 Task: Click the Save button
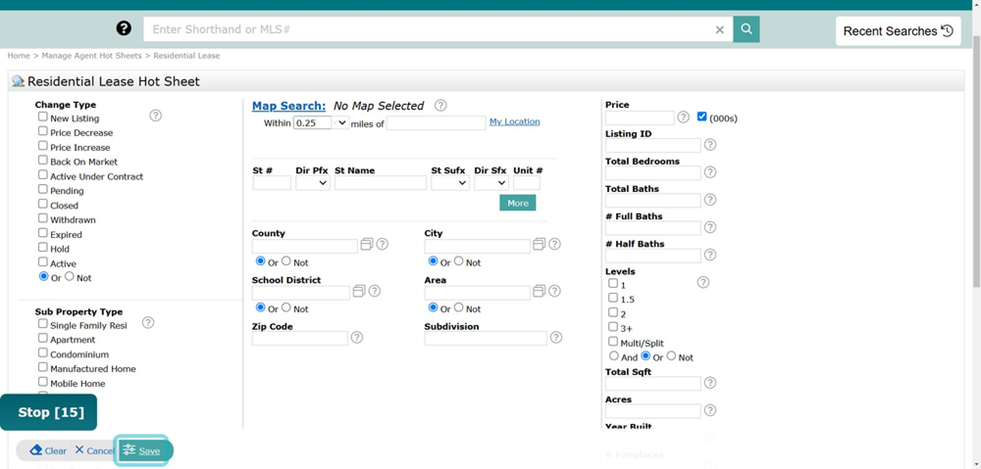coord(142,450)
